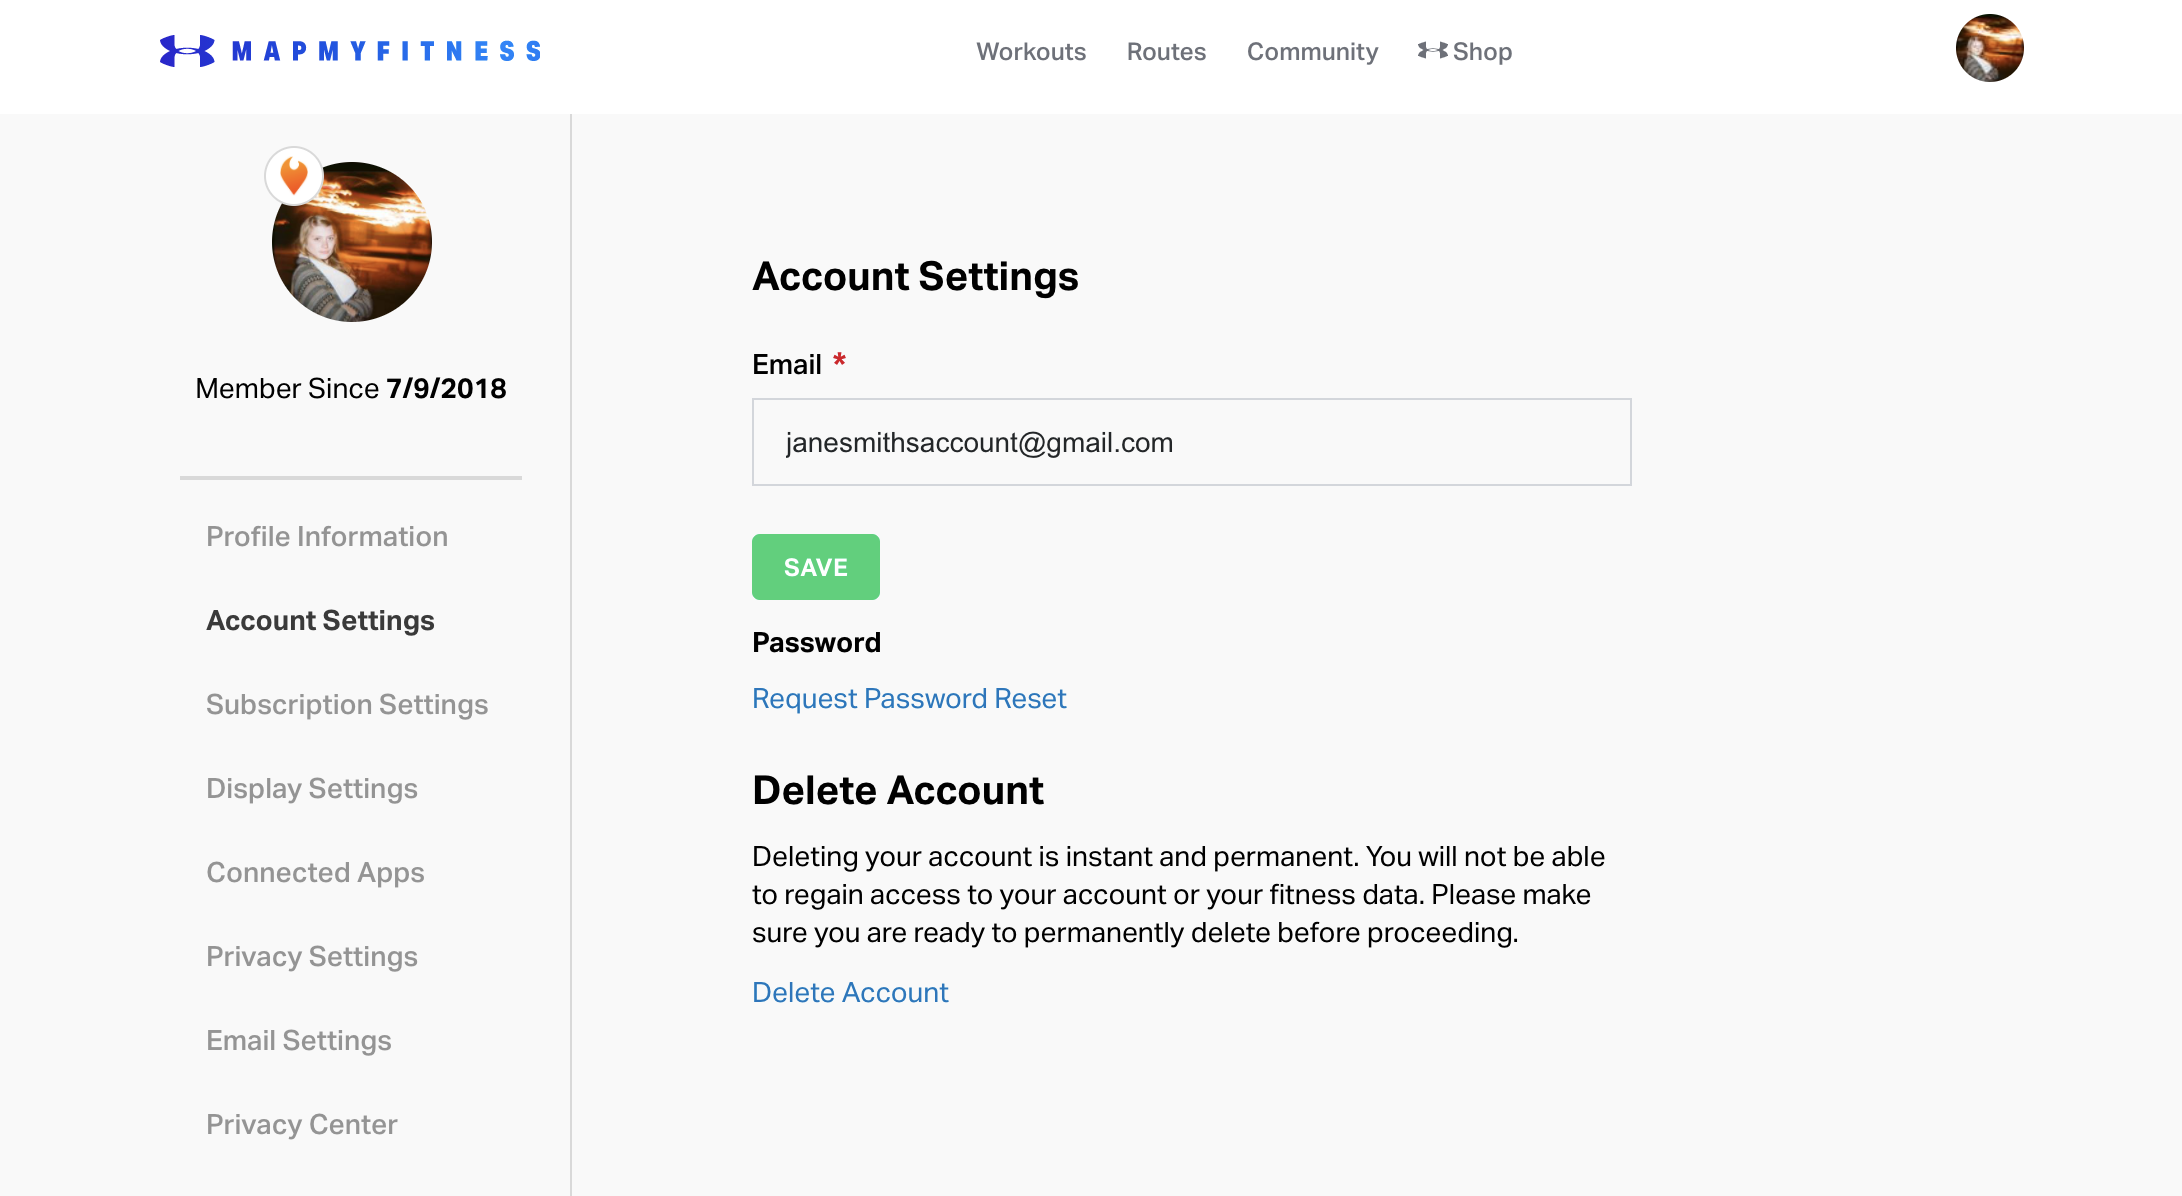Select the Email Settings sidebar item

pyautogui.click(x=299, y=1040)
